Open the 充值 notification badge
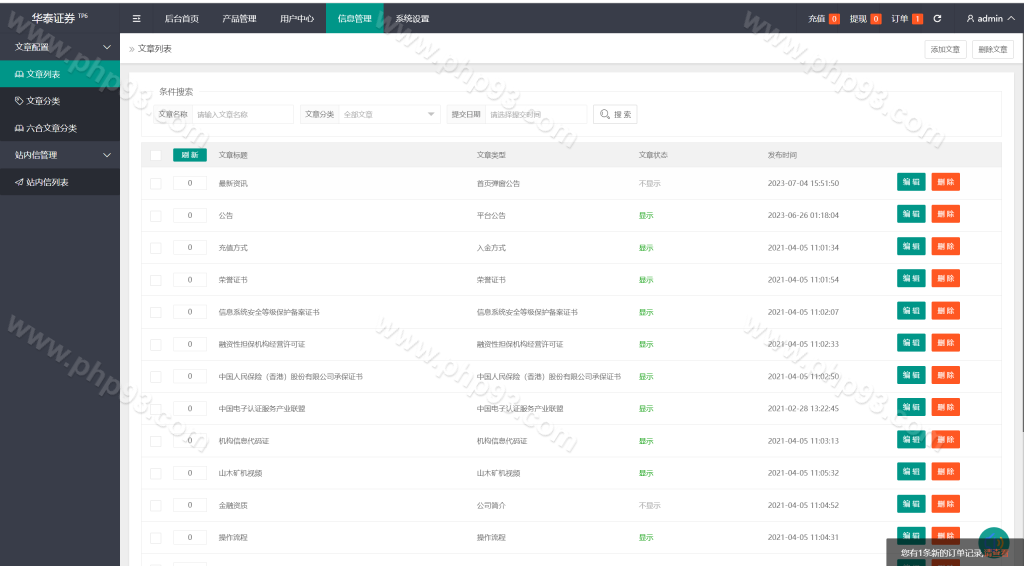This screenshot has height=566, width=1024. 824,18
